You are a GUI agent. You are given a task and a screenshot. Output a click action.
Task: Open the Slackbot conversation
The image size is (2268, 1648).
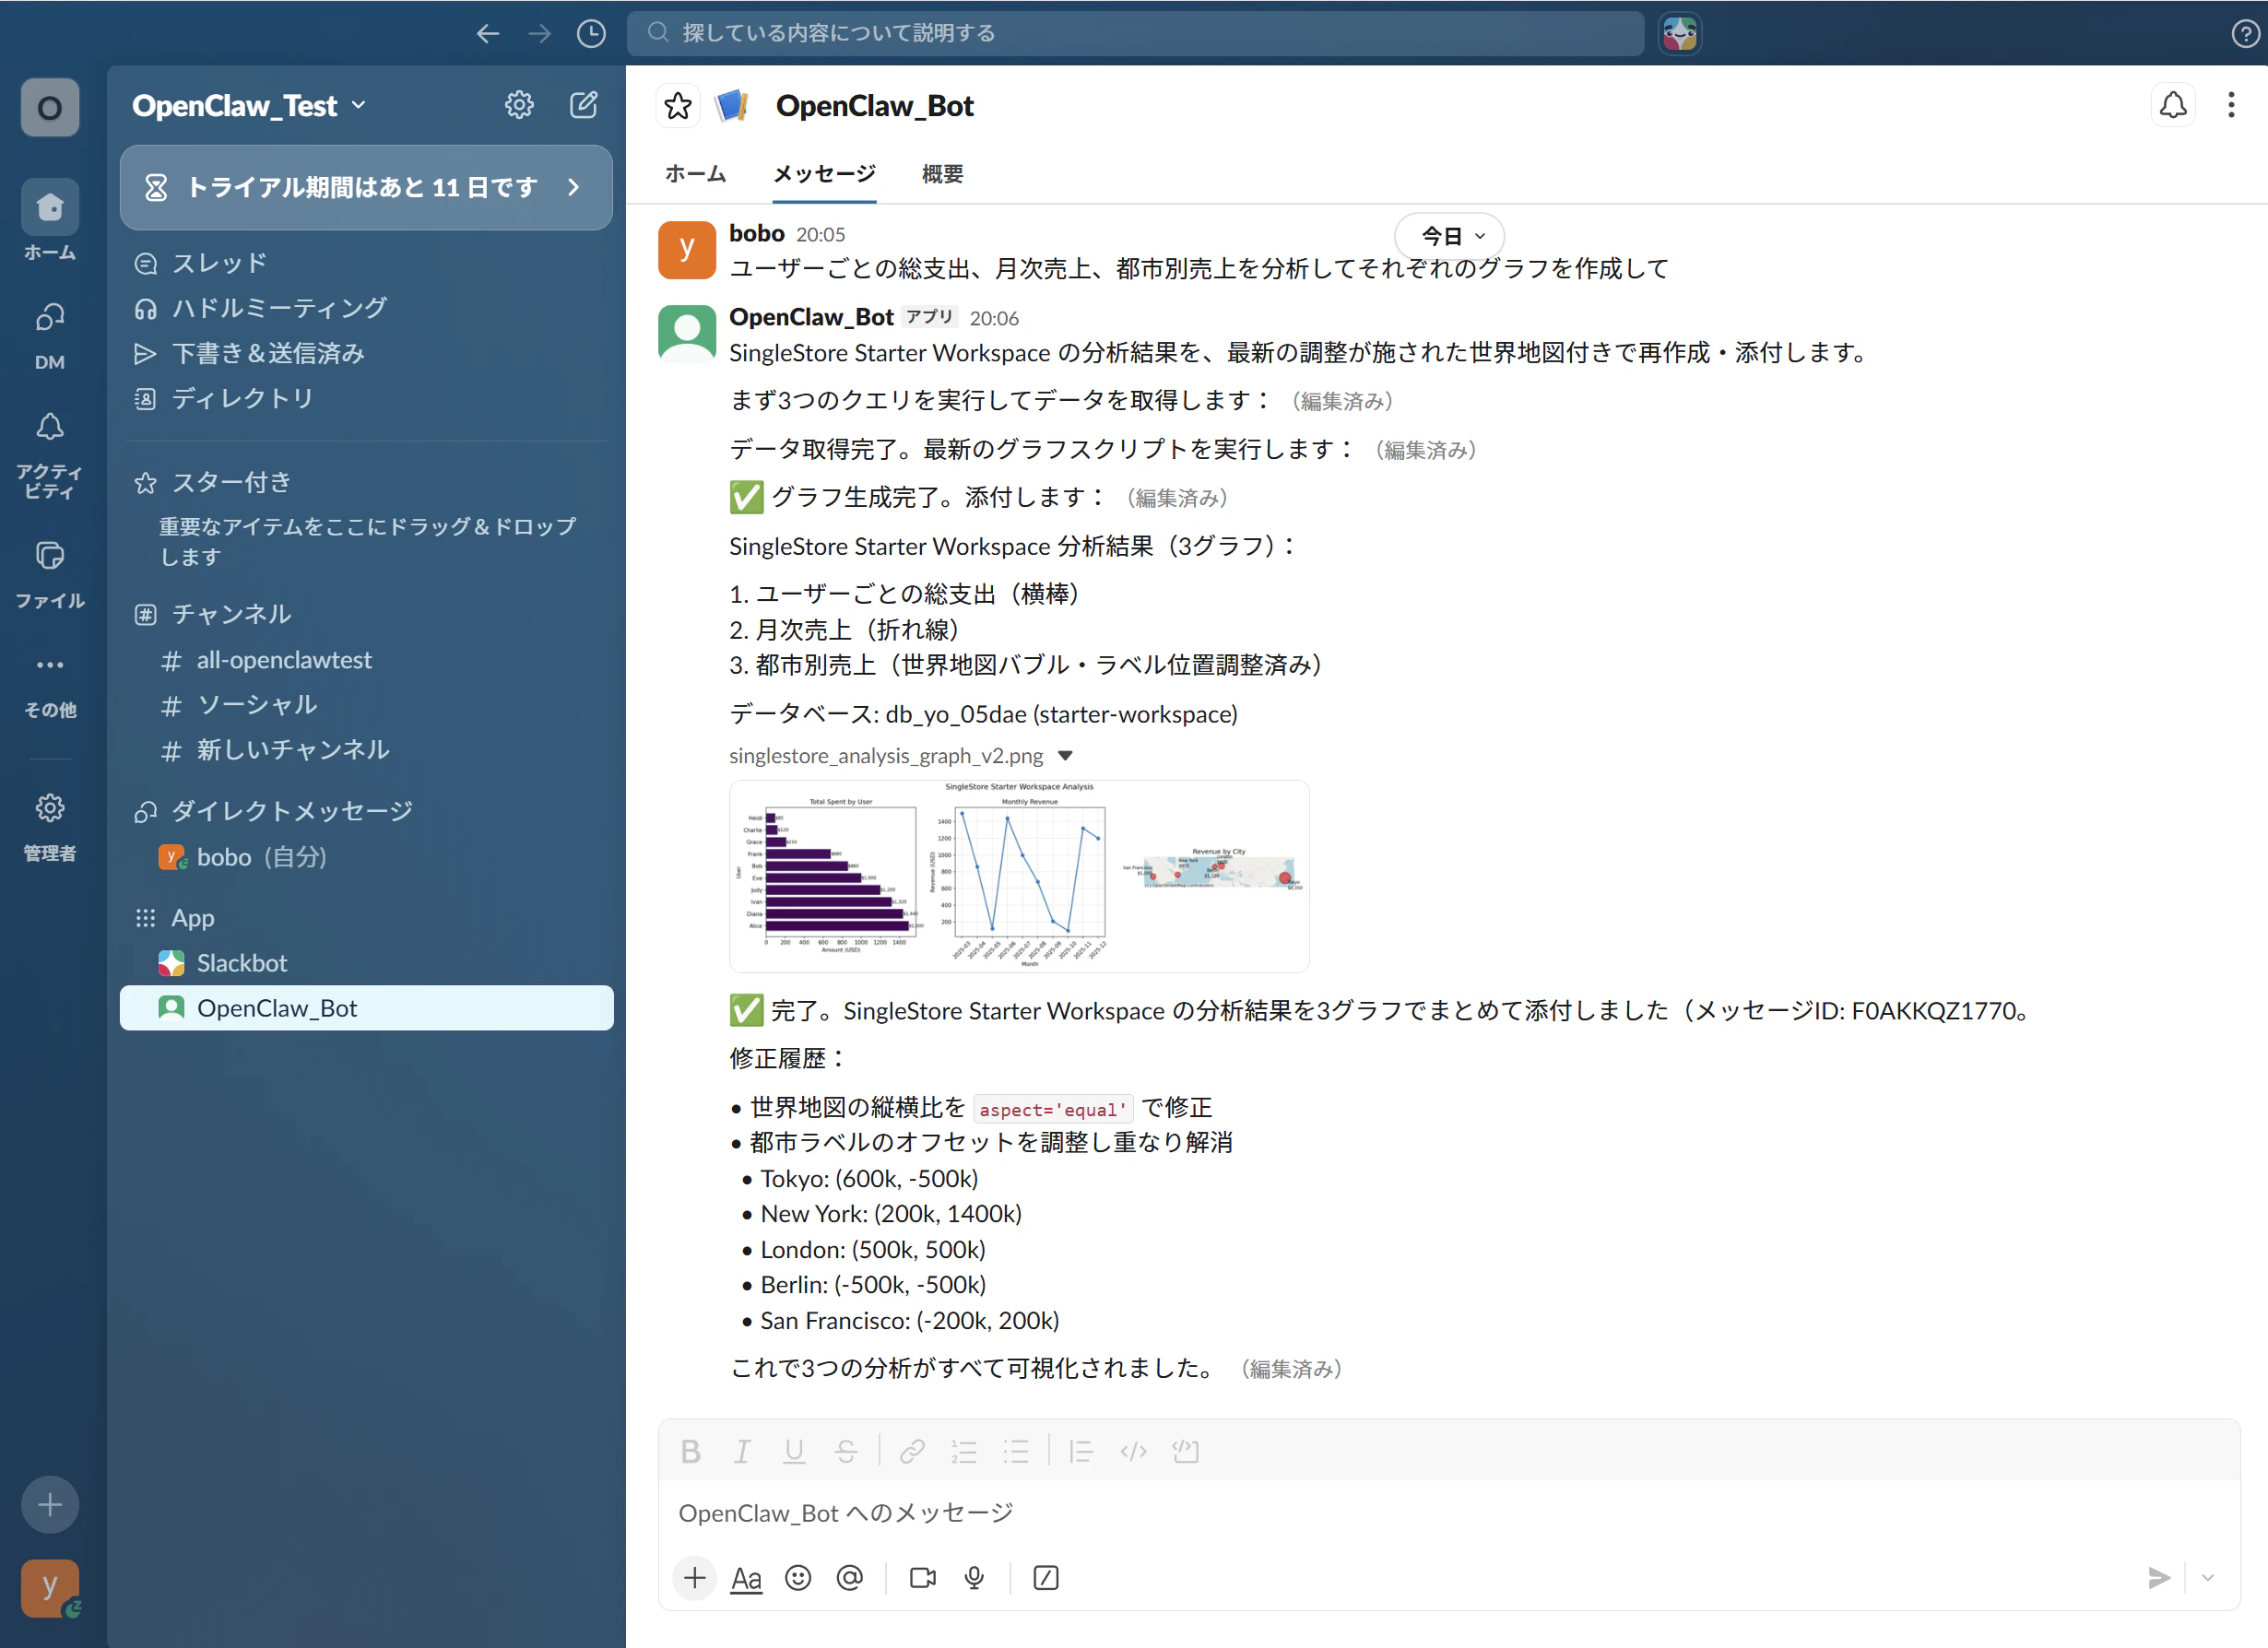point(366,963)
